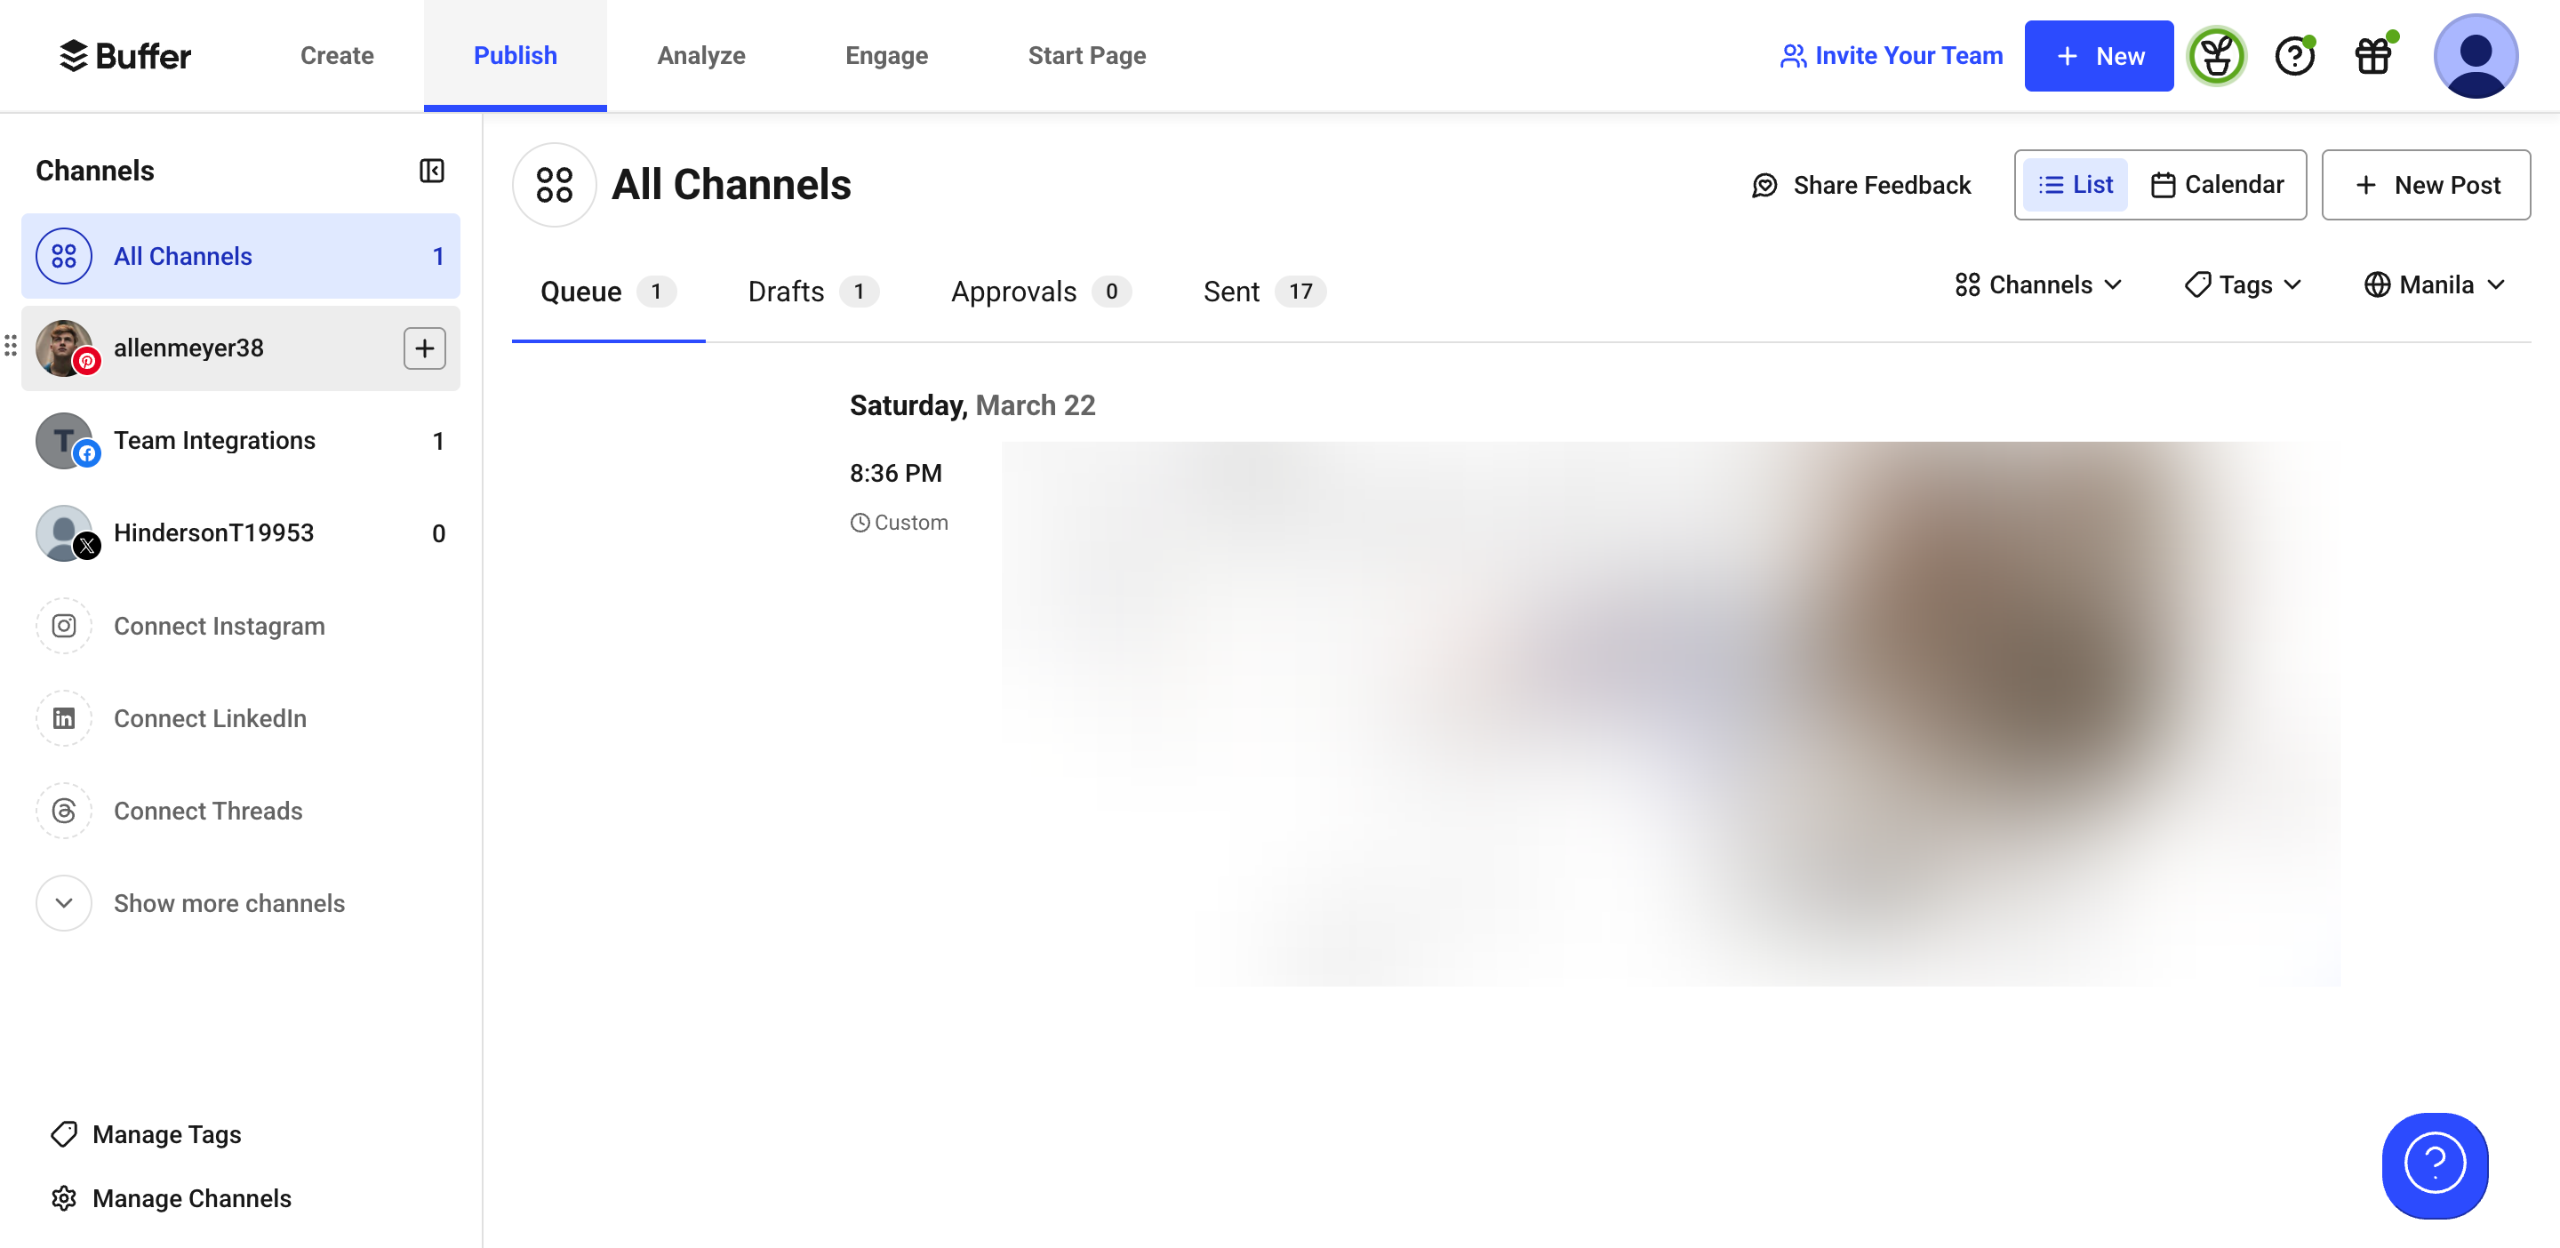Switch to Calendar view

point(2217,185)
